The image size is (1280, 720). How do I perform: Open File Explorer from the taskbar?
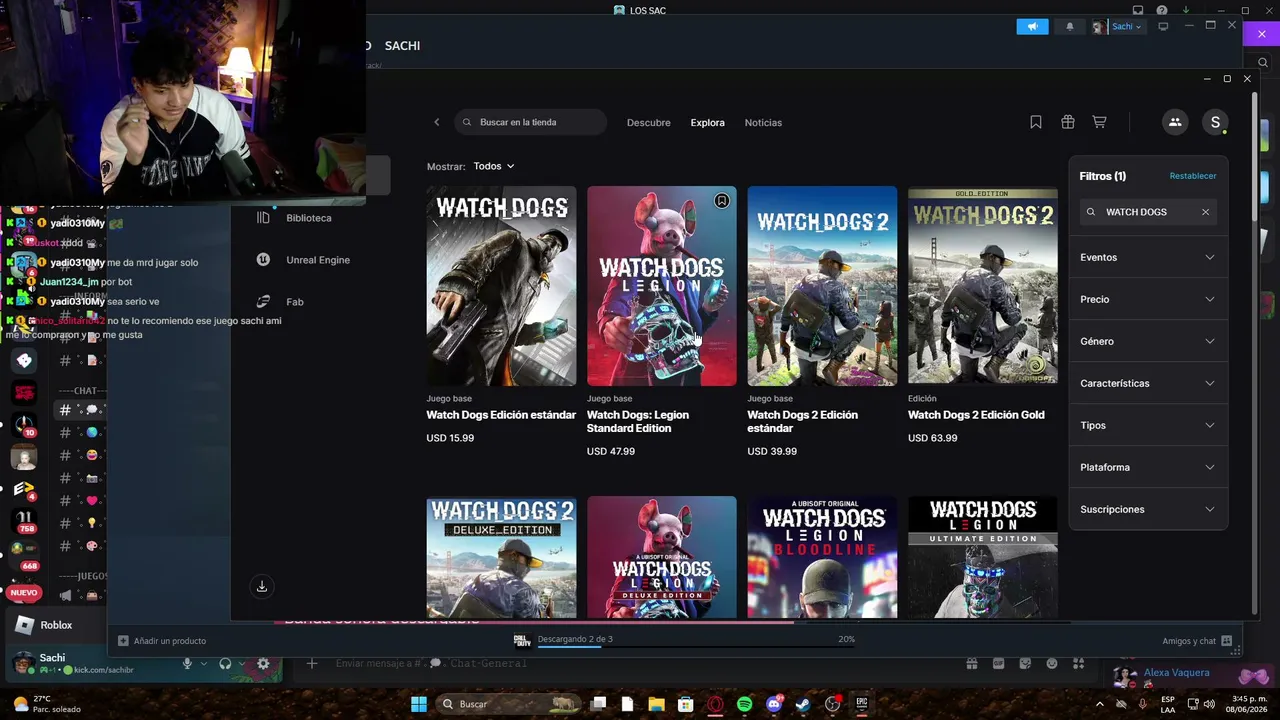coord(656,704)
